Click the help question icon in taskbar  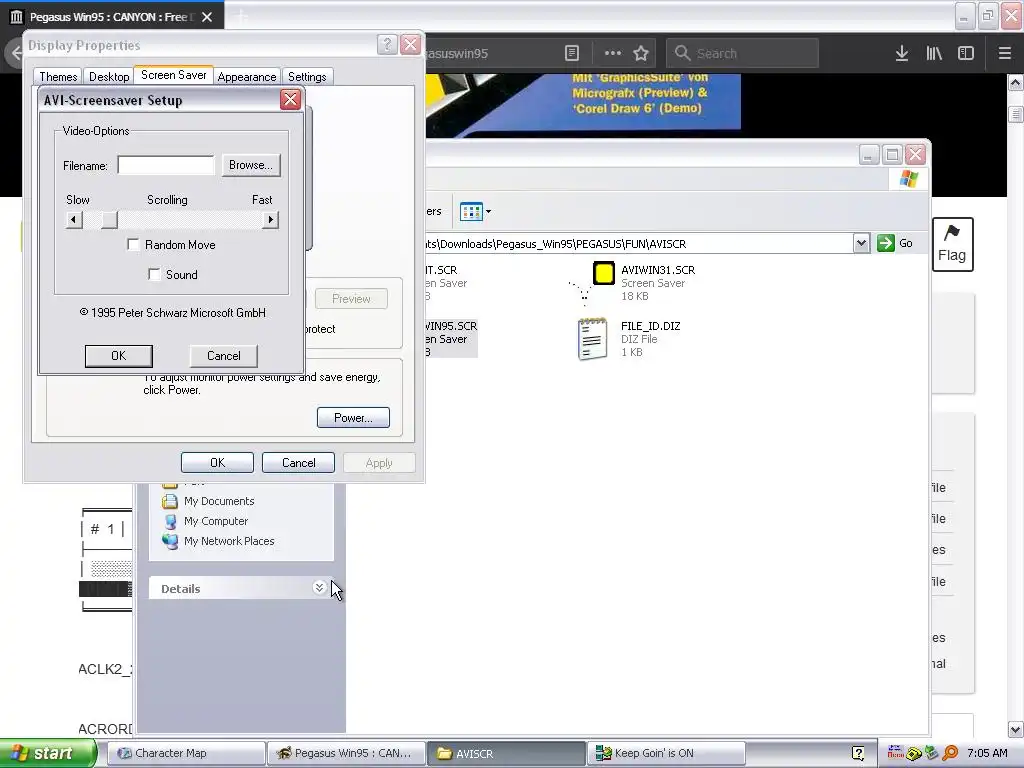pos(858,753)
